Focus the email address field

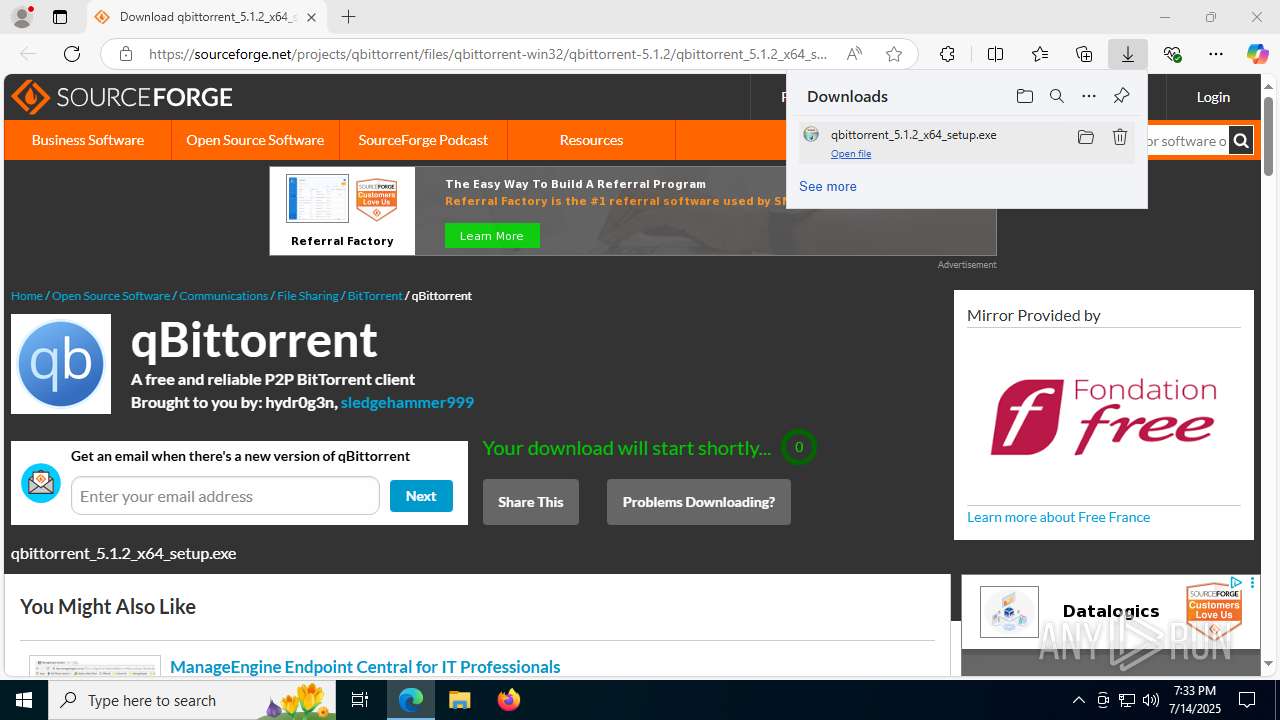tap(225, 496)
